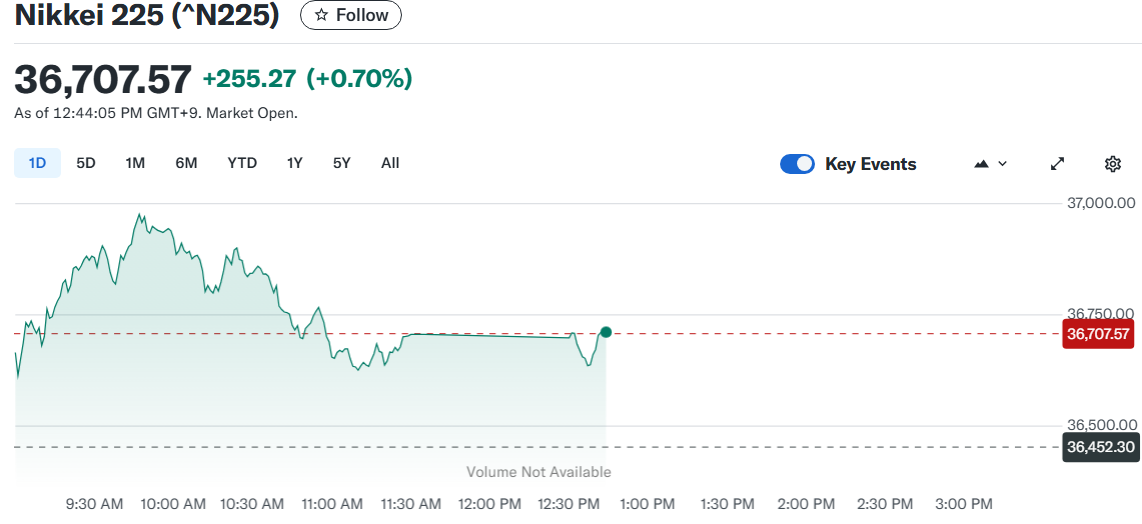Show the 6M chart range
Viewport: 1142px width, 524px height.
(x=186, y=163)
